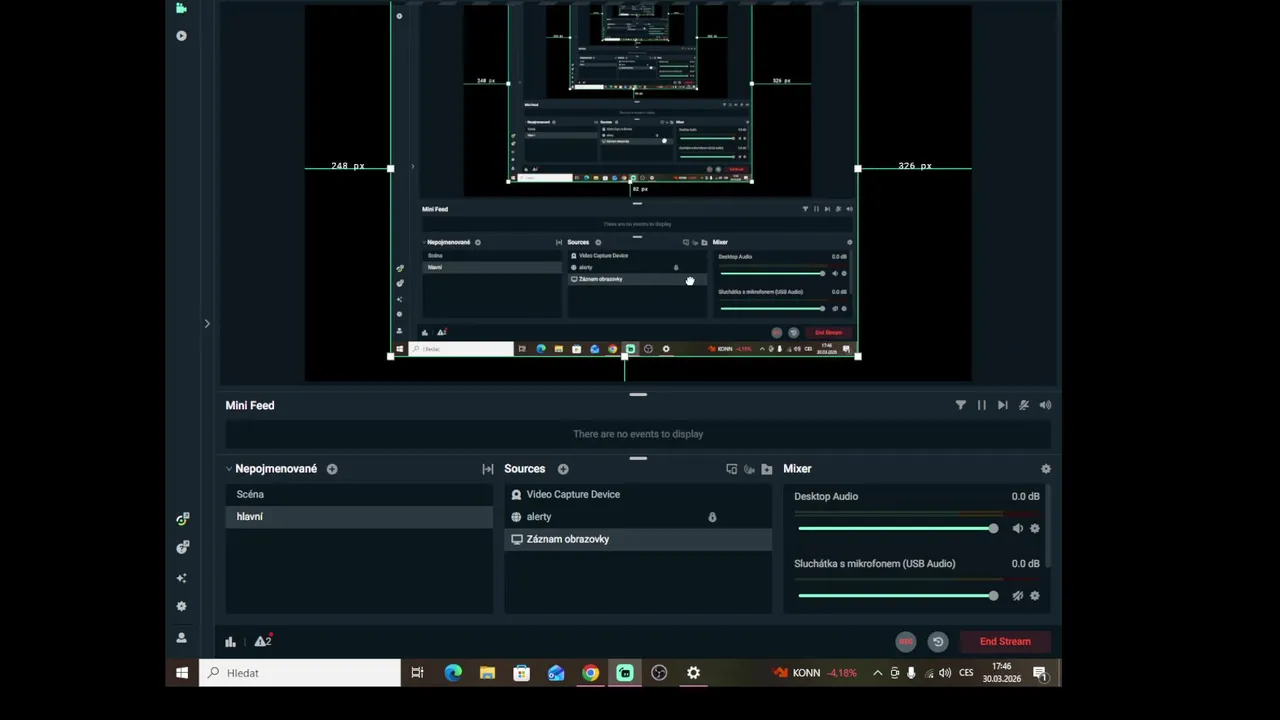Click the Windows Start button
This screenshot has height=720, width=1280.
point(182,673)
